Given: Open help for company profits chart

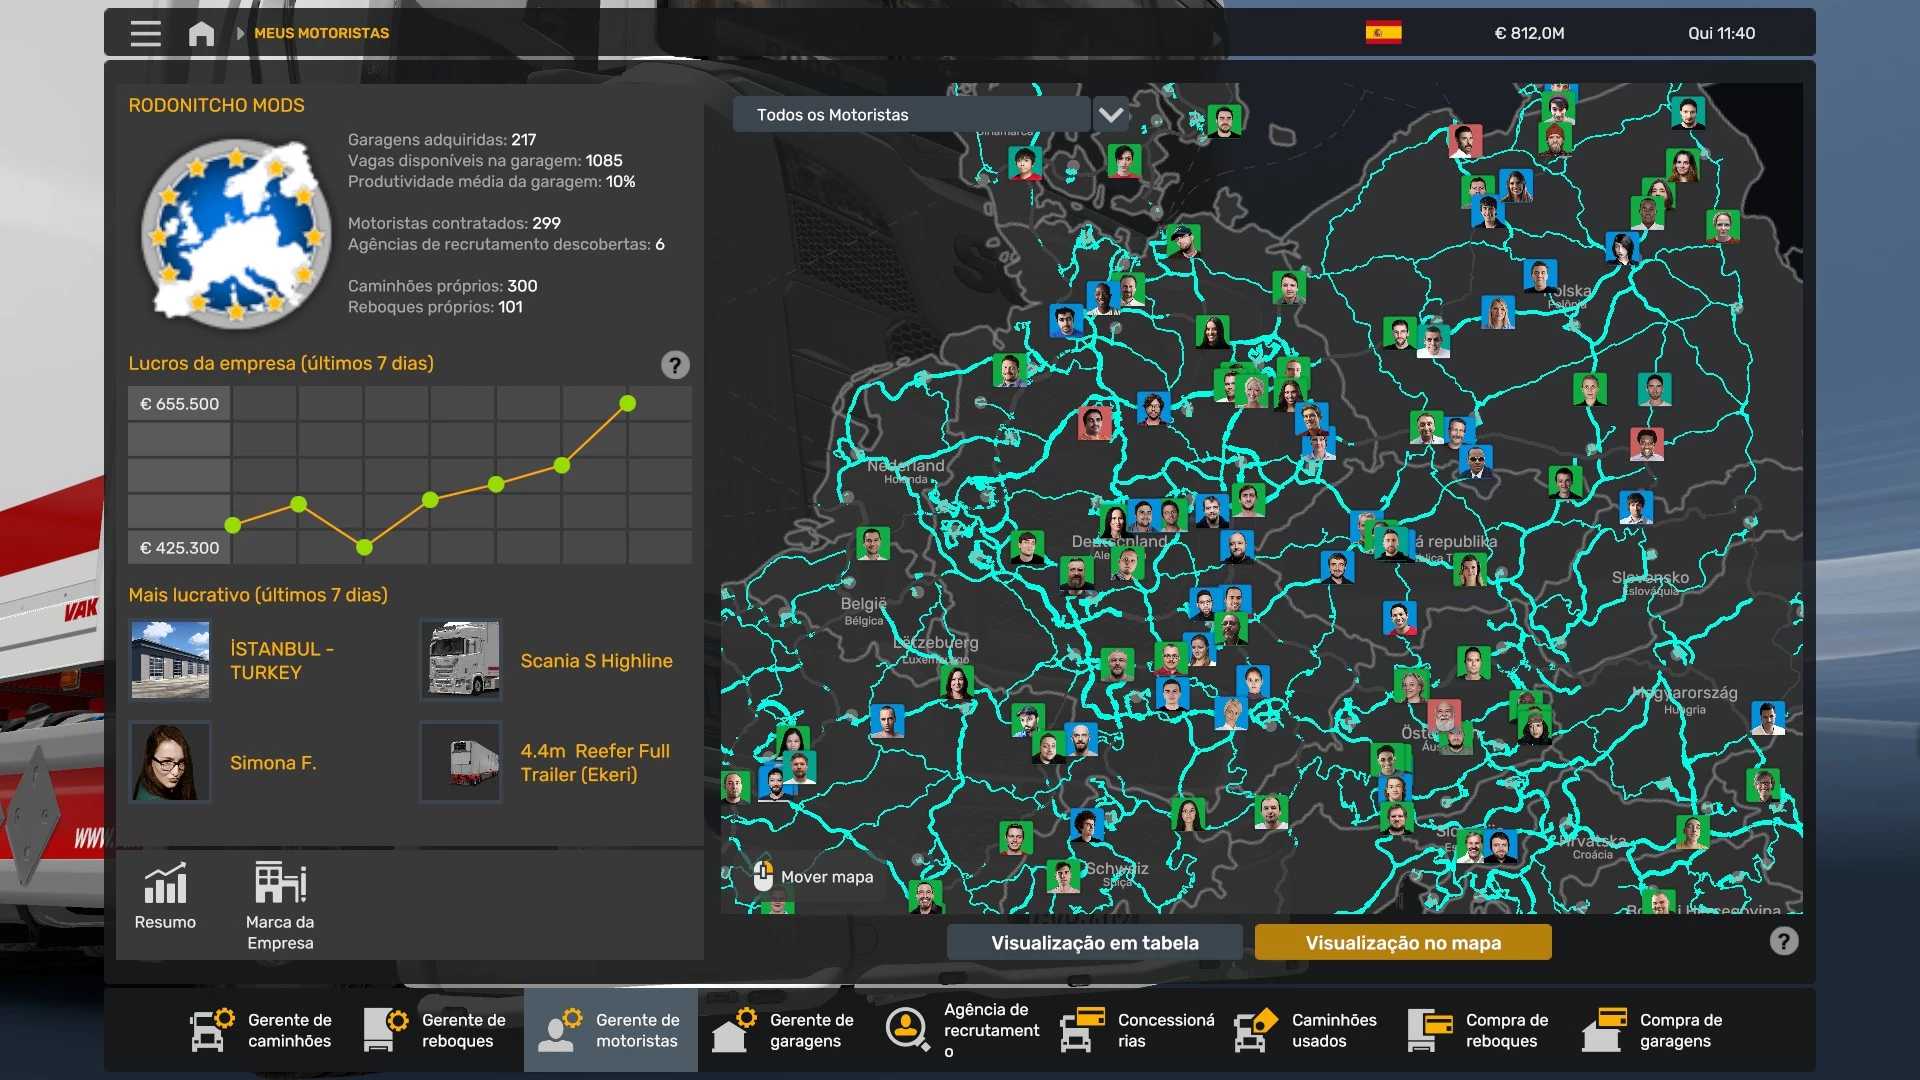Looking at the screenshot, I should 675,365.
